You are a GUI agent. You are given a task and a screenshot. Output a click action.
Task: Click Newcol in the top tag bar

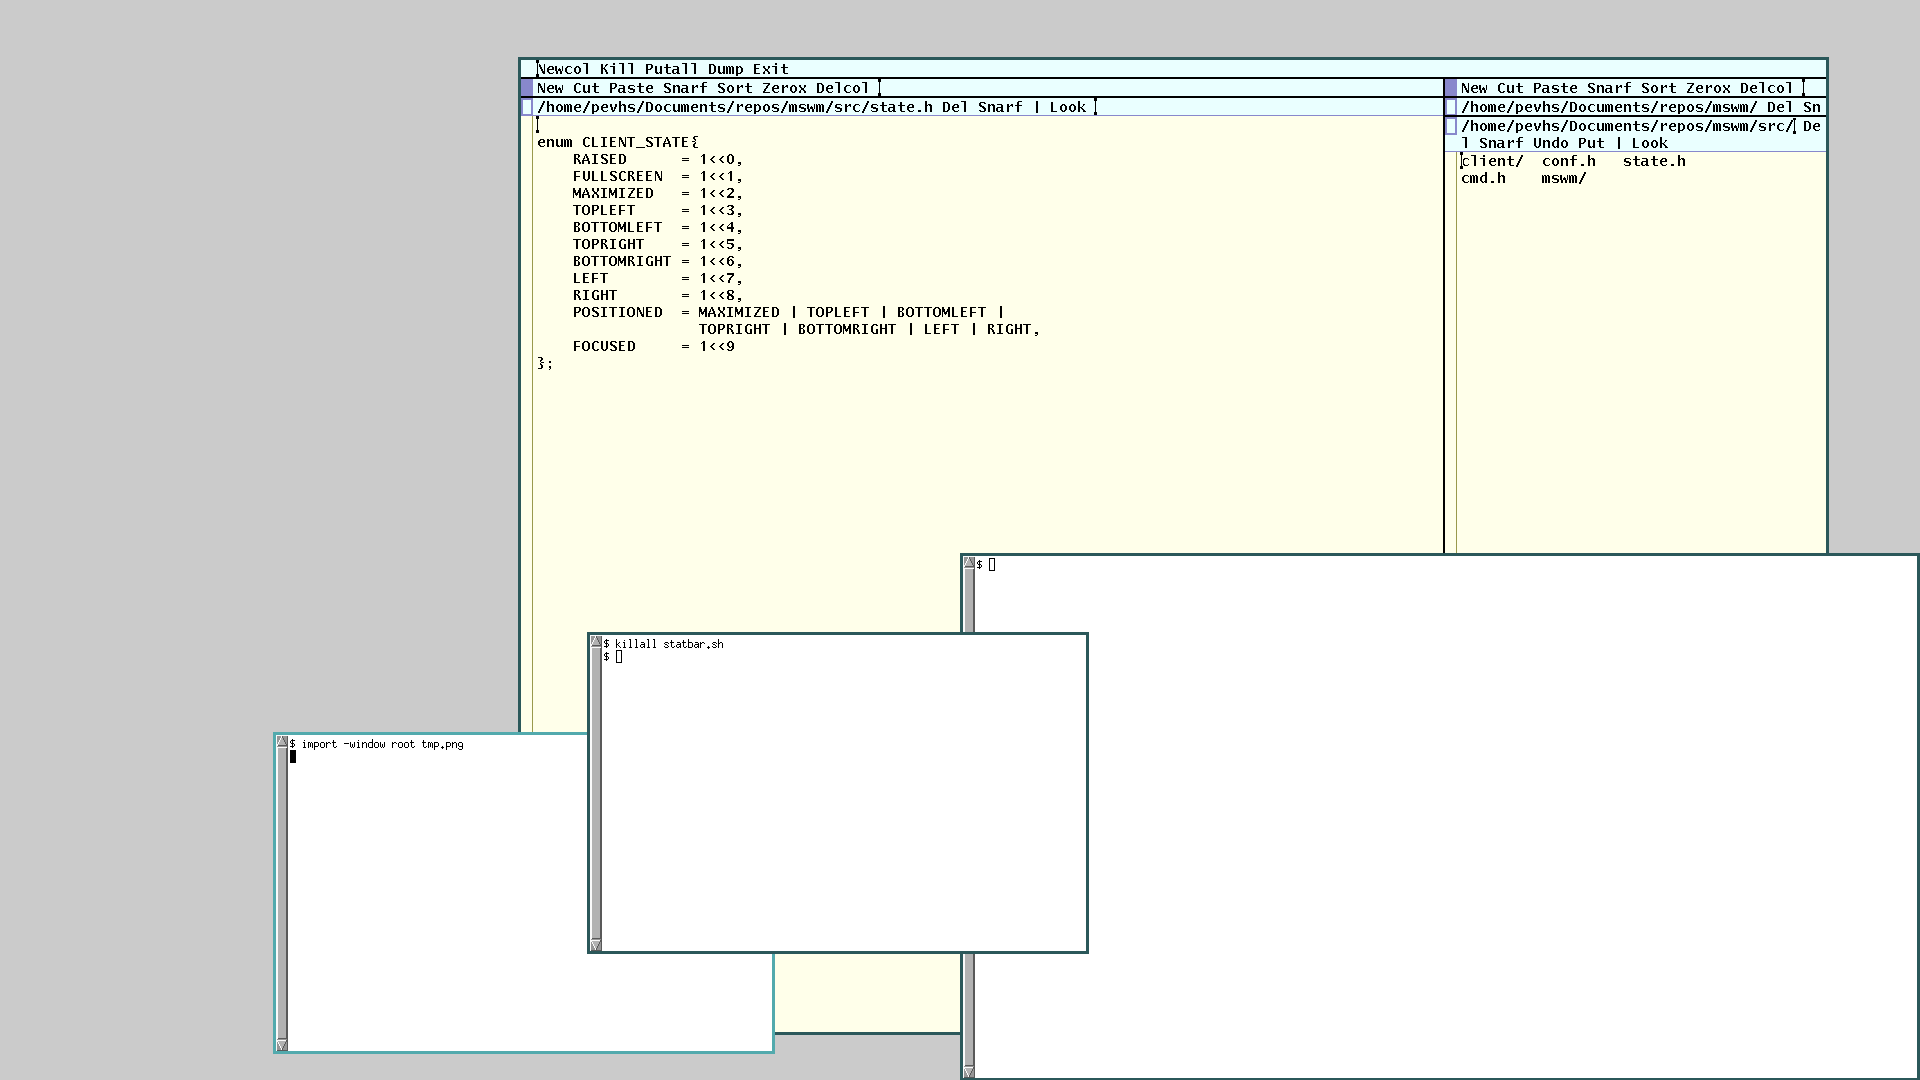pyautogui.click(x=563, y=69)
